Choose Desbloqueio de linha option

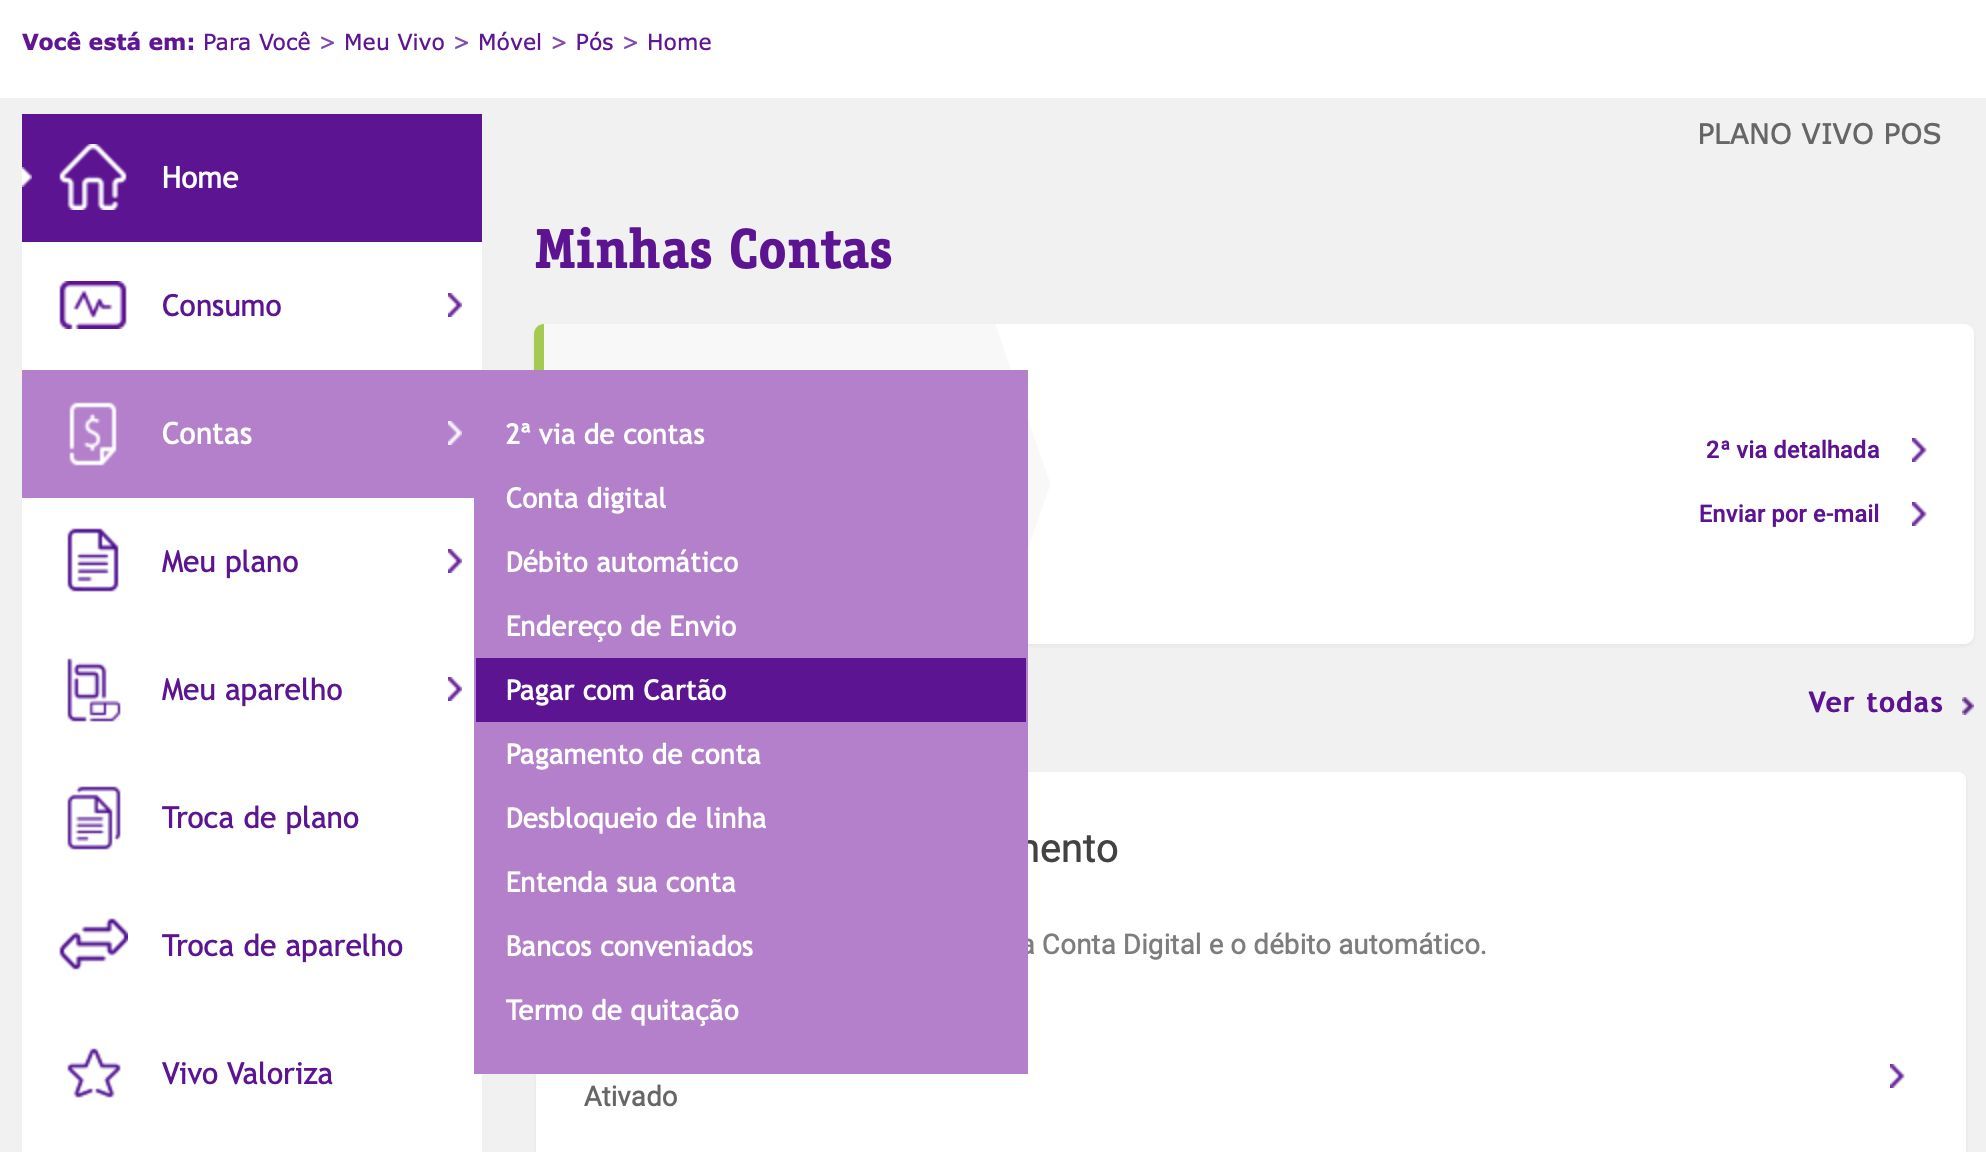[751, 818]
